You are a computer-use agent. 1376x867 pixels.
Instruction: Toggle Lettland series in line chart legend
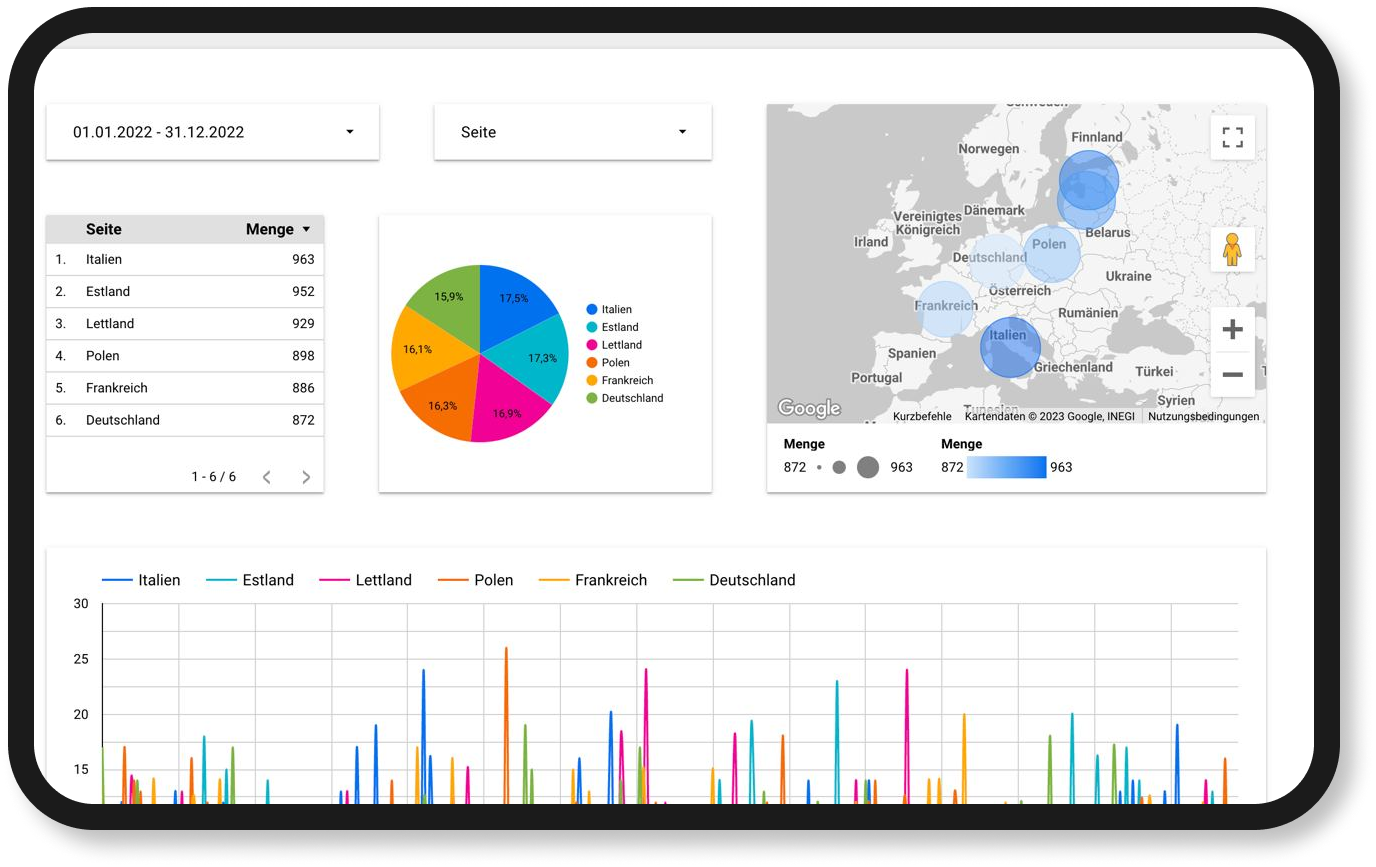coord(365,580)
